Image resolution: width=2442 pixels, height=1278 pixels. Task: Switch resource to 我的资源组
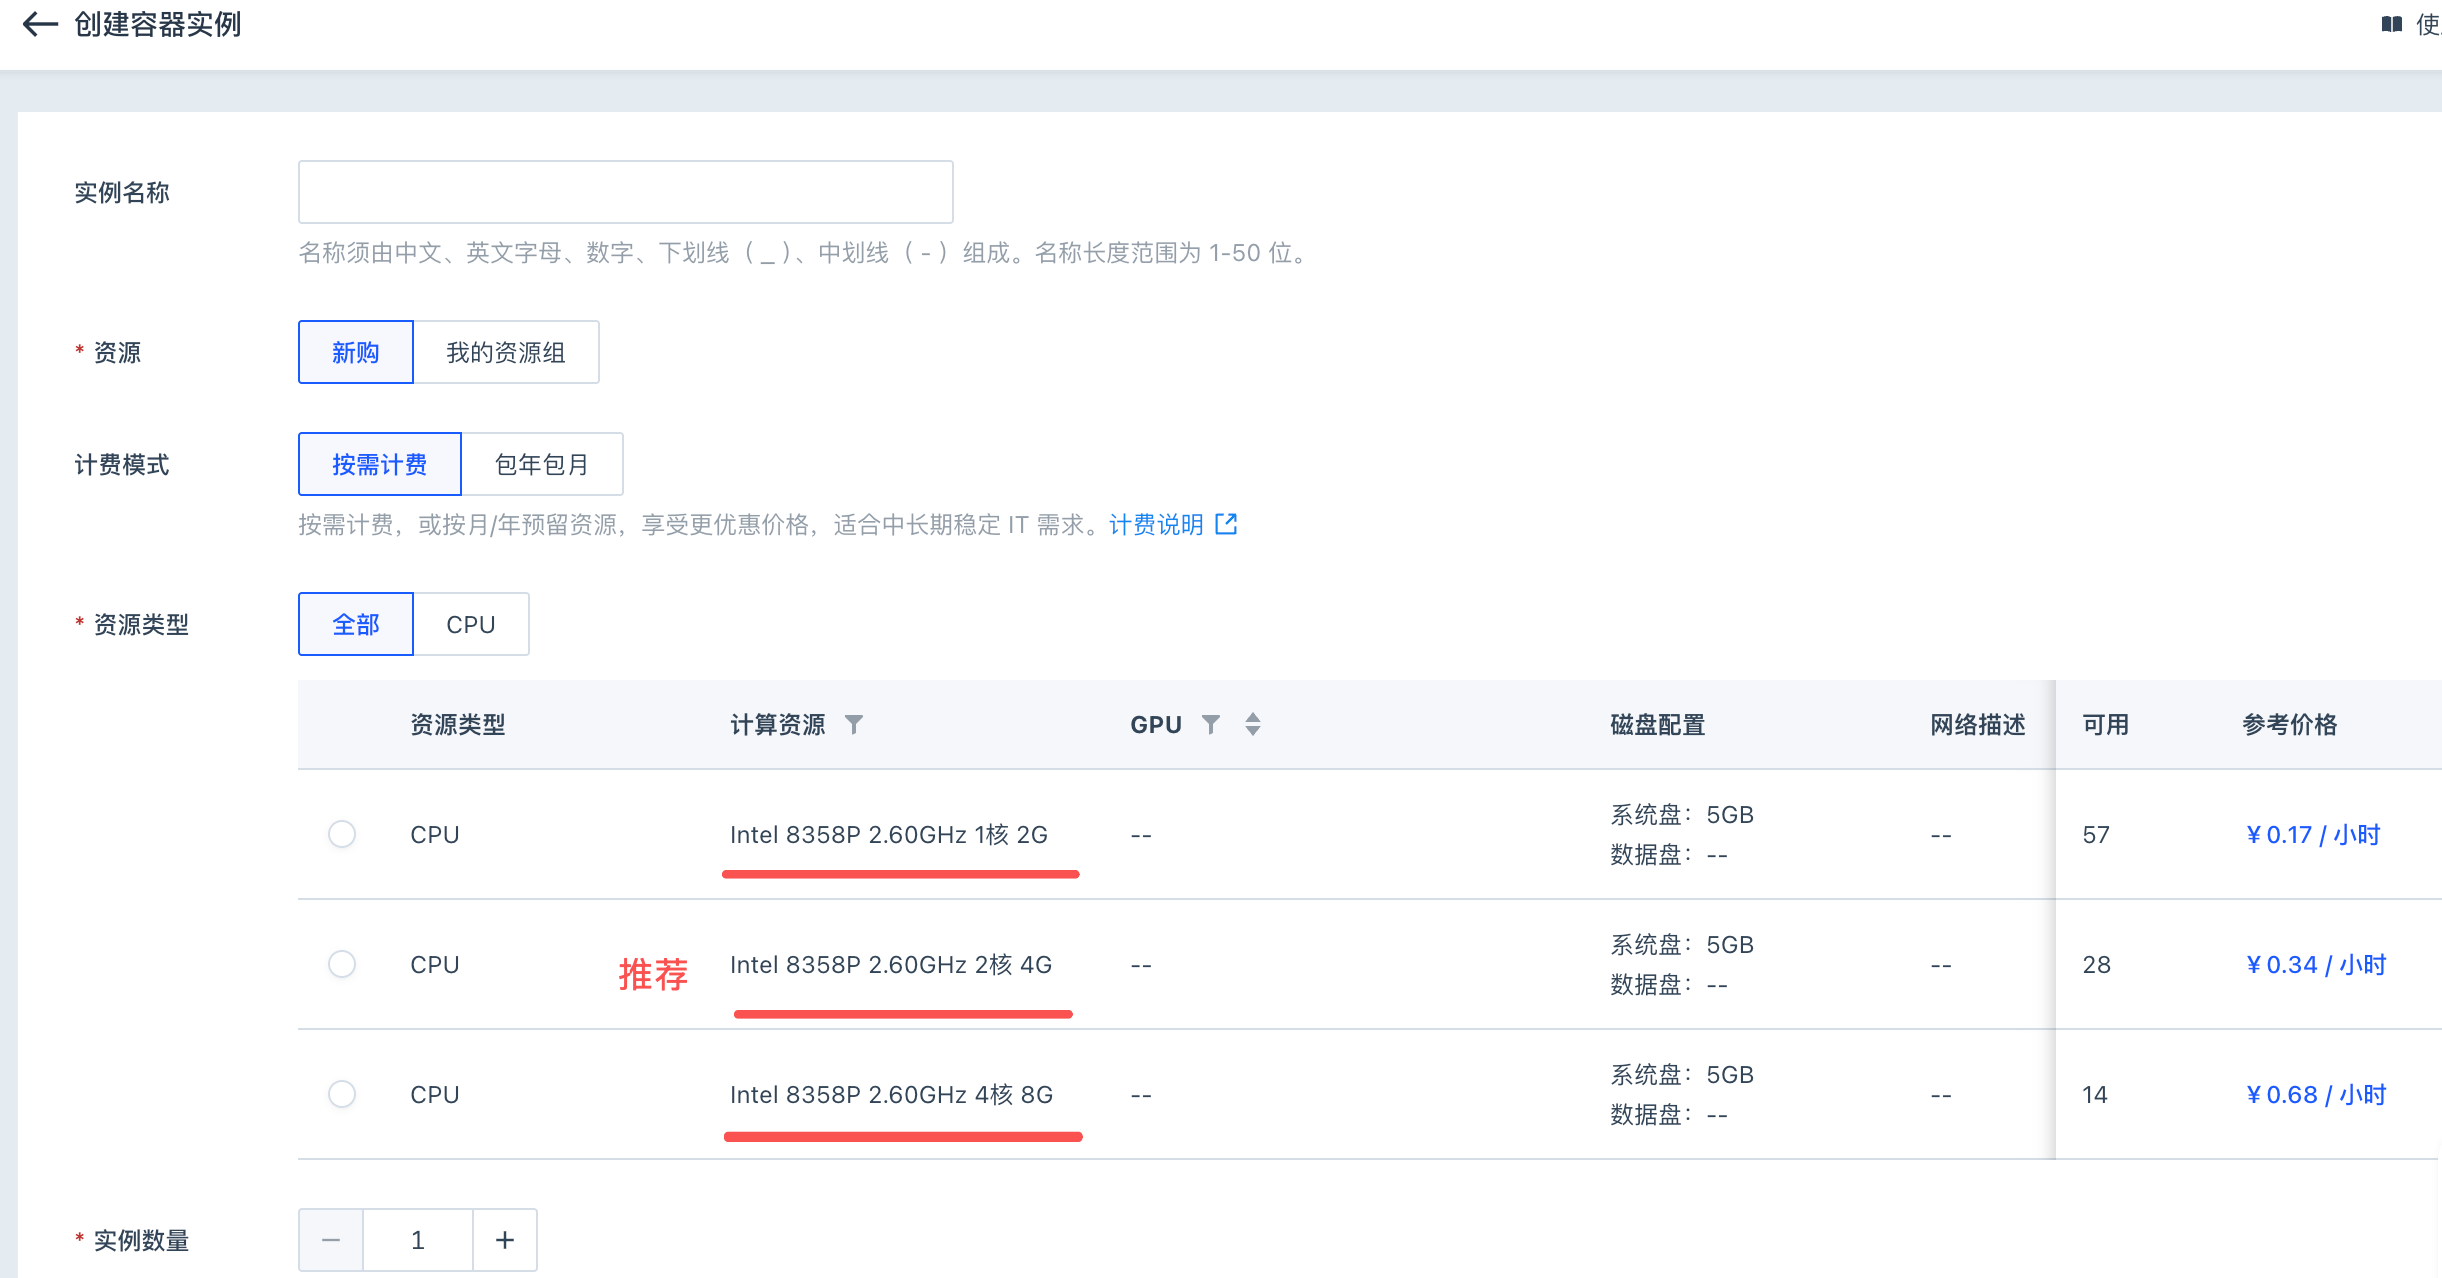[x=506, y=352]
